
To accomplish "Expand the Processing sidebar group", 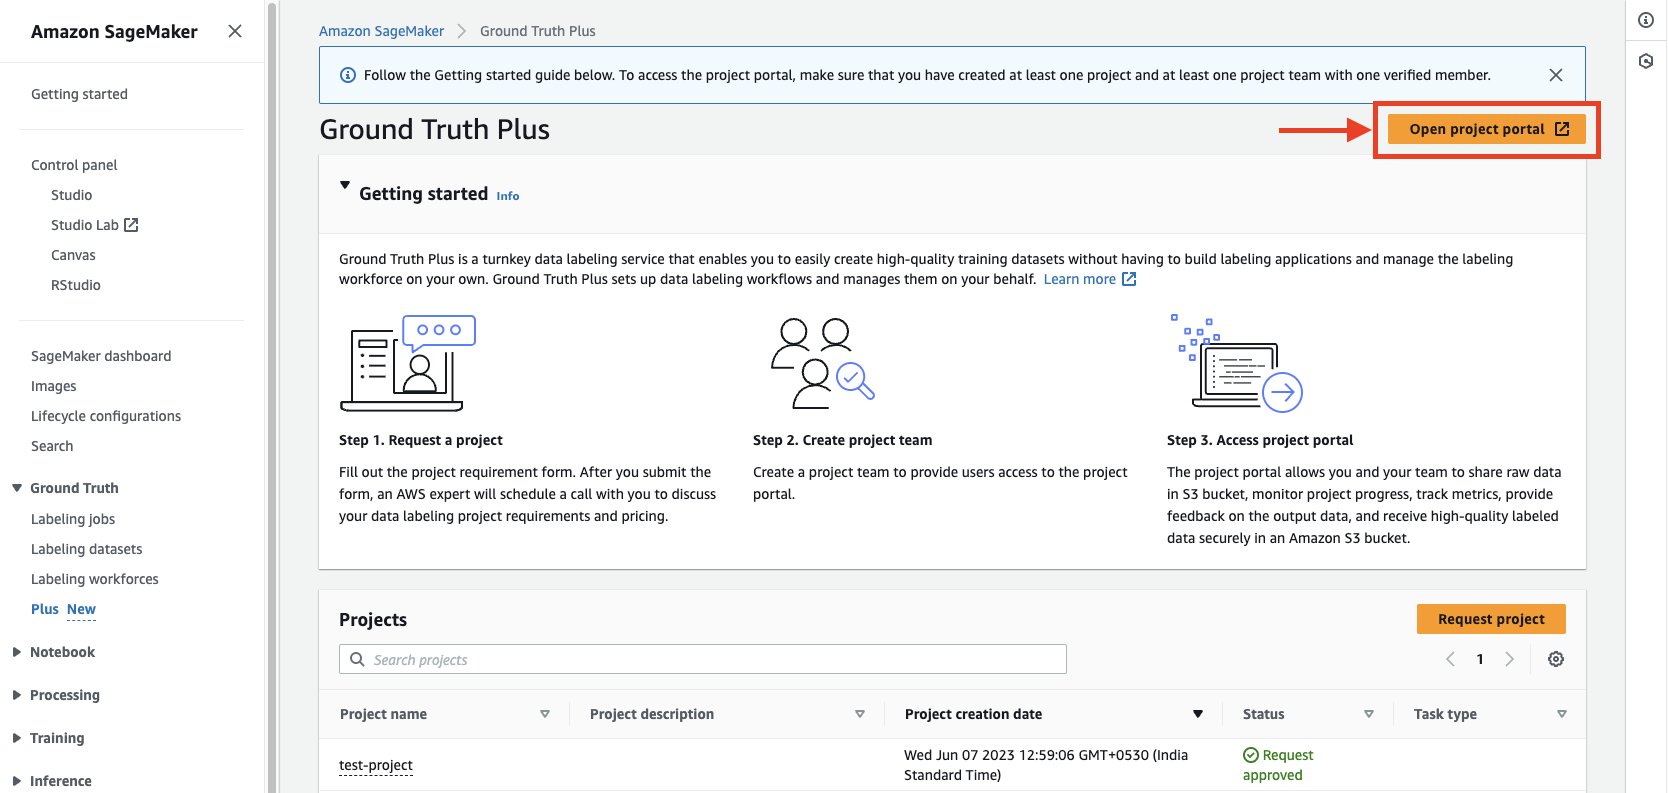I will 17,695.
